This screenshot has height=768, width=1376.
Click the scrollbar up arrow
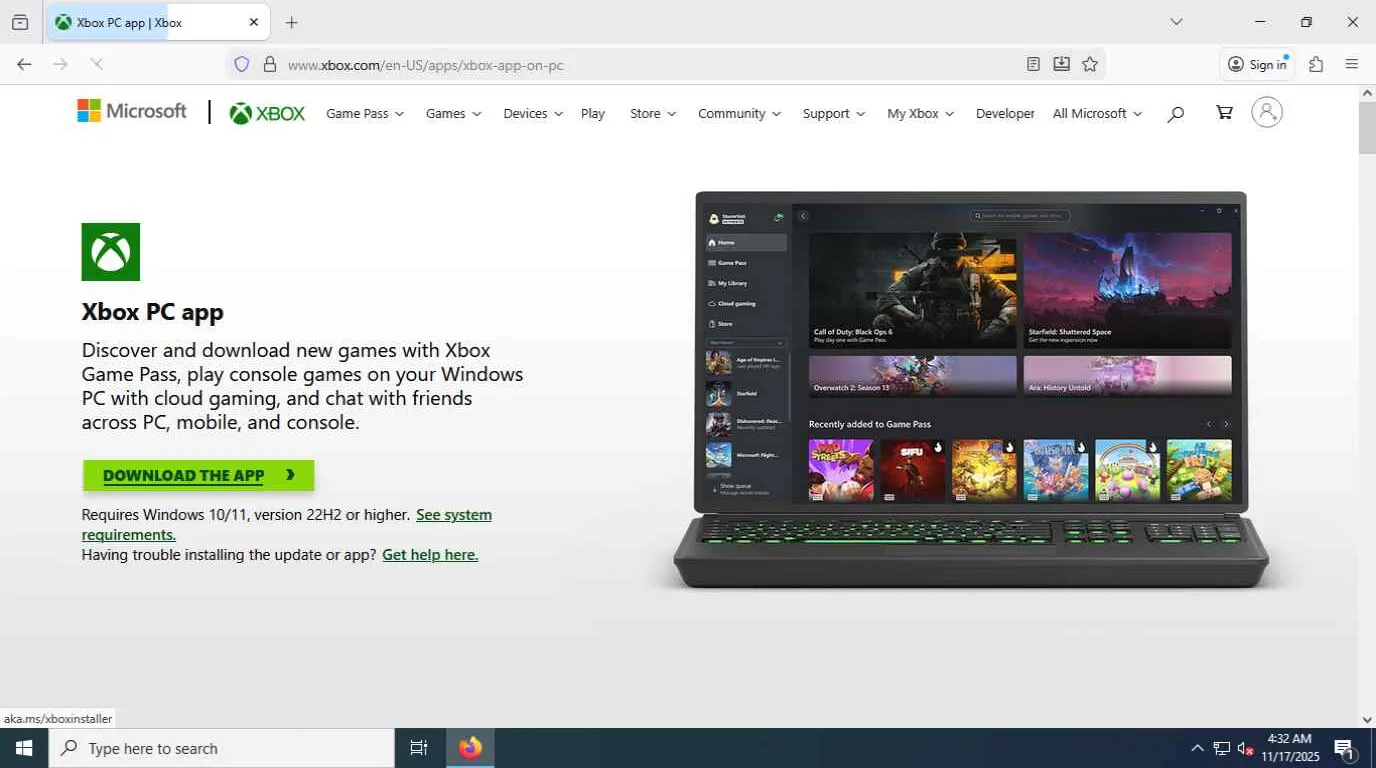[x=1367, y=93]
